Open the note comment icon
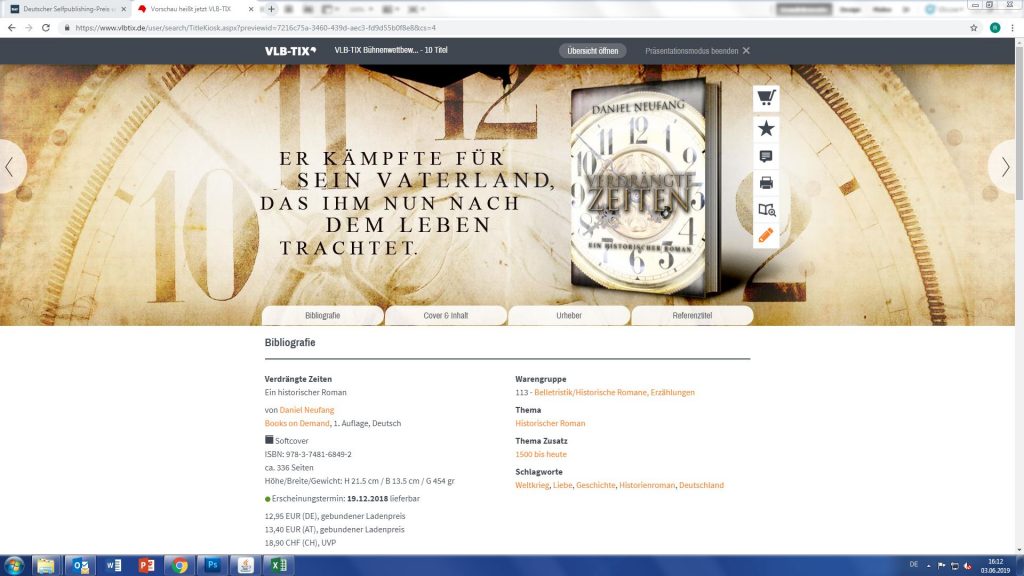The height and width of the screenshot is (576, 1024). pyautogui.click(x=766, y=156)
